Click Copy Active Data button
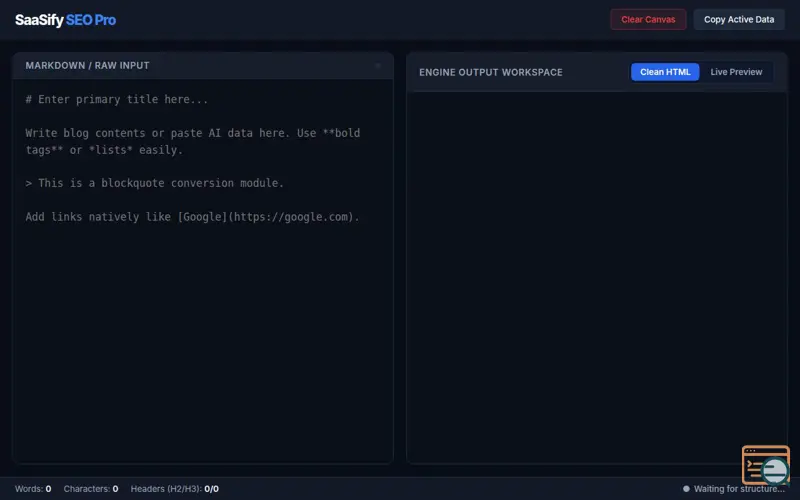Screen dimensions: 800x500 [739, 19]
